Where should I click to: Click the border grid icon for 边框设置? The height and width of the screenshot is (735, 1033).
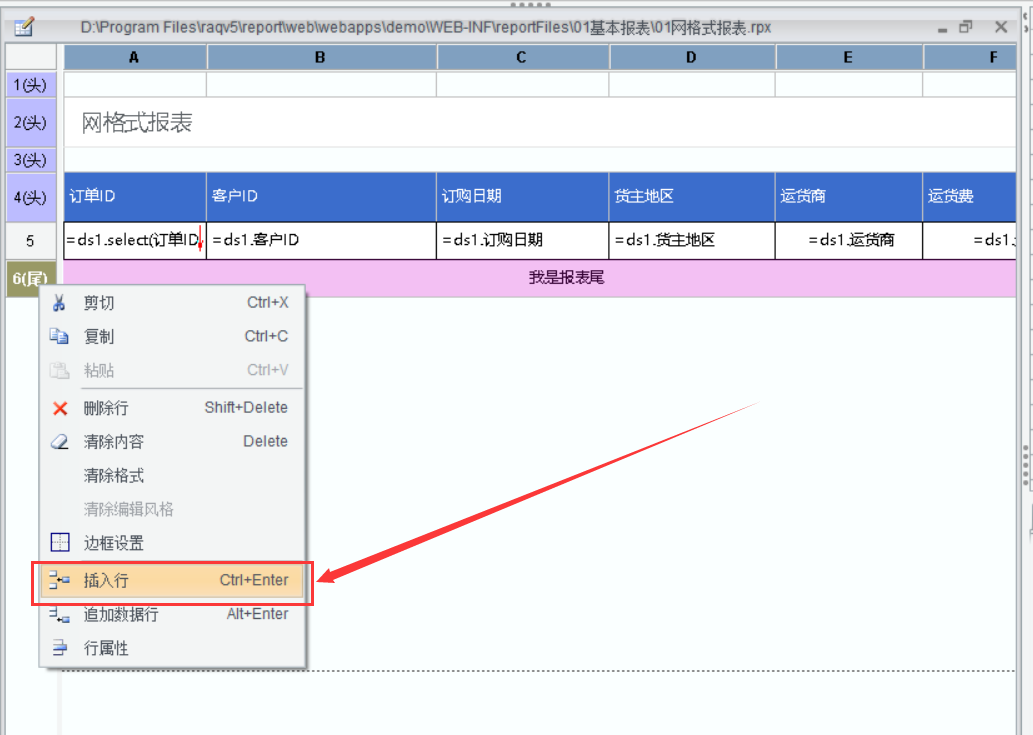(60, 543)
